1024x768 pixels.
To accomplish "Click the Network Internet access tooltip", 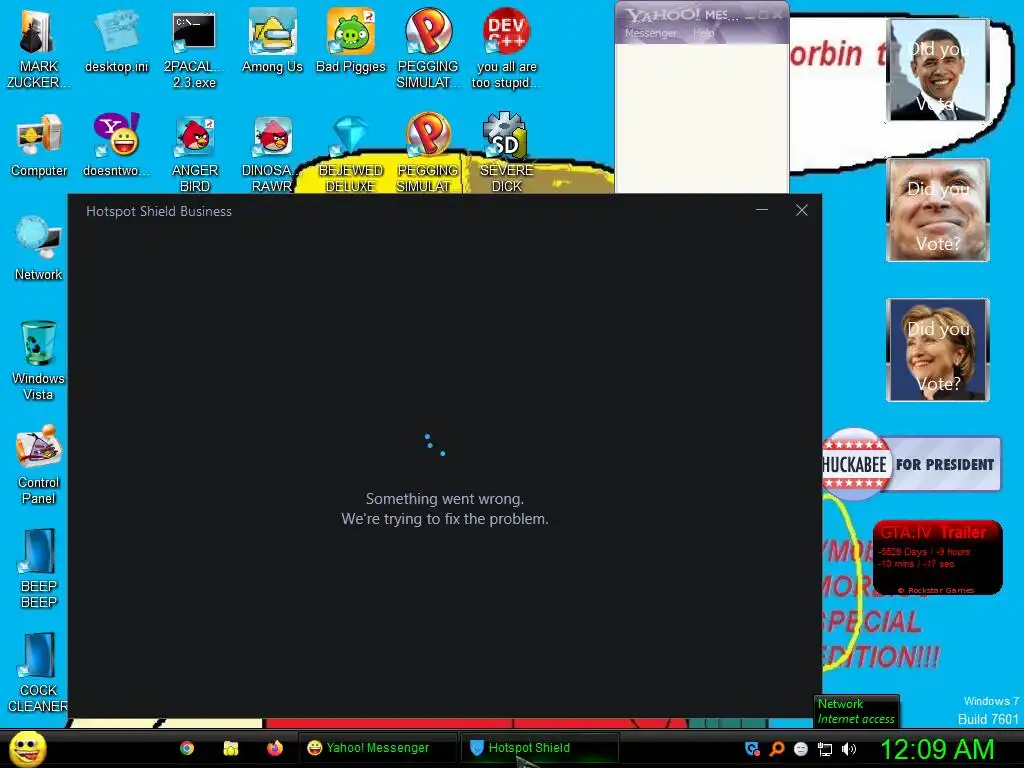I will (x=856, y=711).
